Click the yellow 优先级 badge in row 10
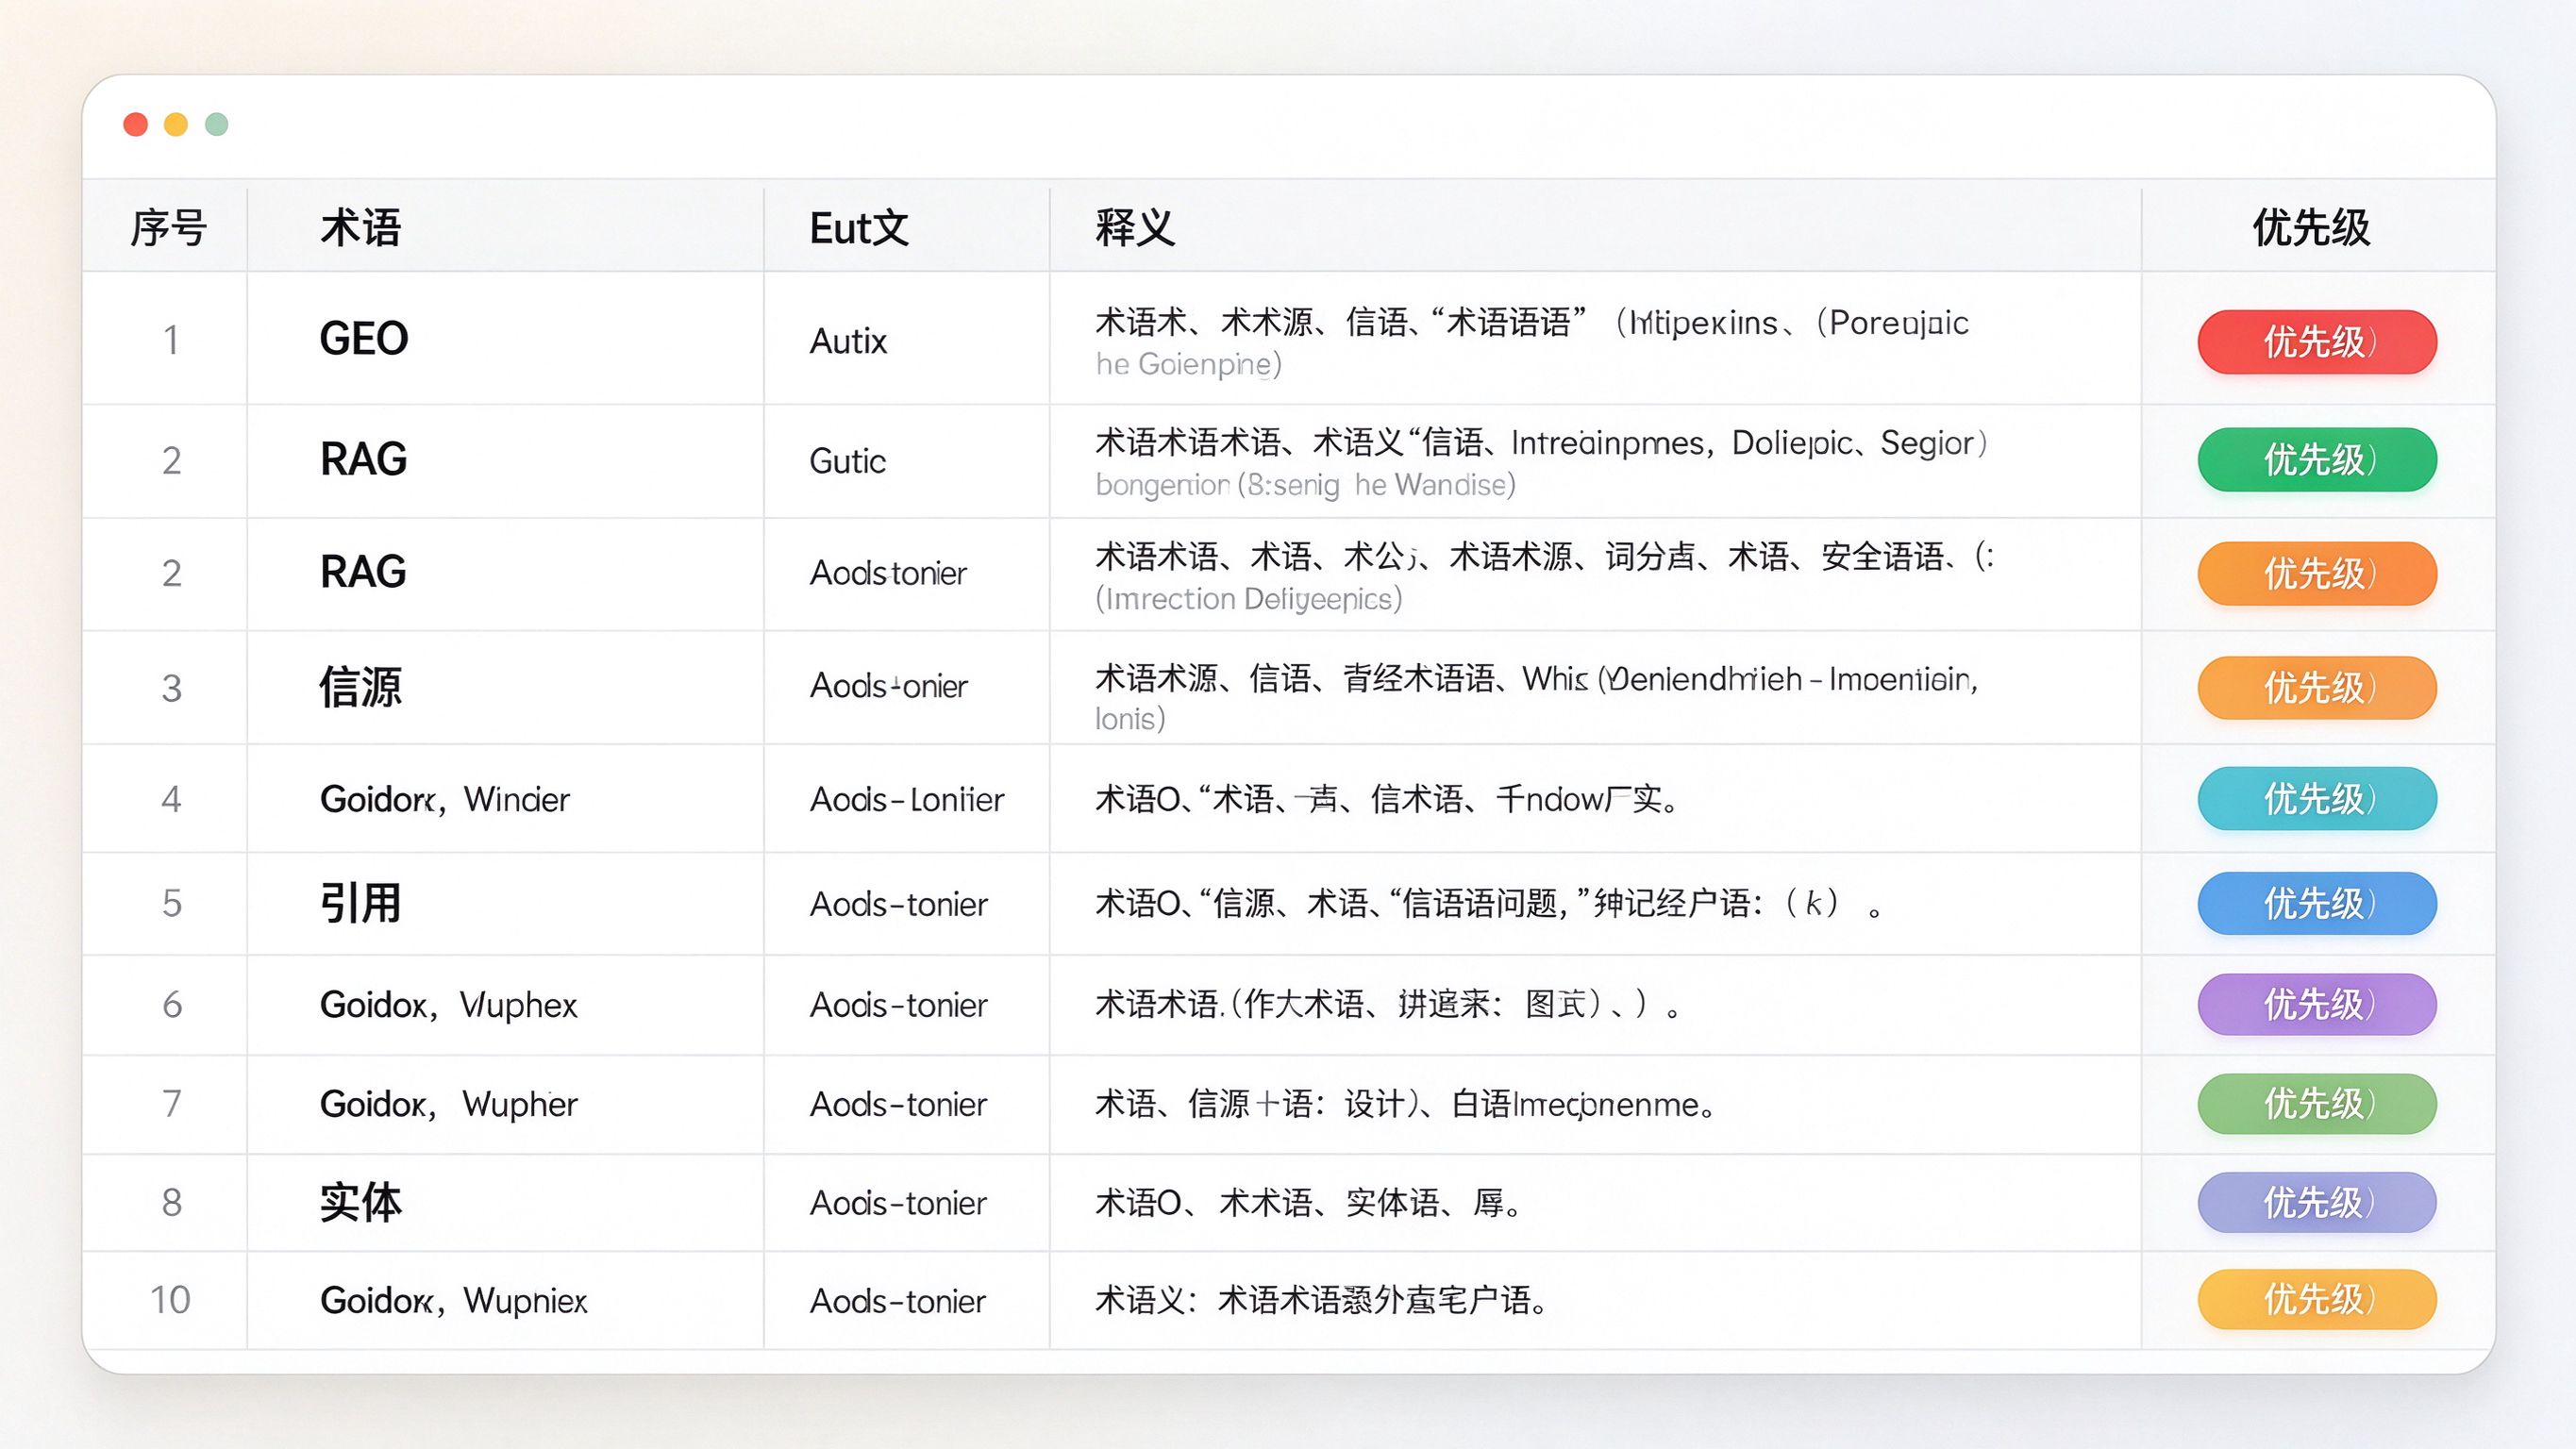 [x=2316, y=1300]
